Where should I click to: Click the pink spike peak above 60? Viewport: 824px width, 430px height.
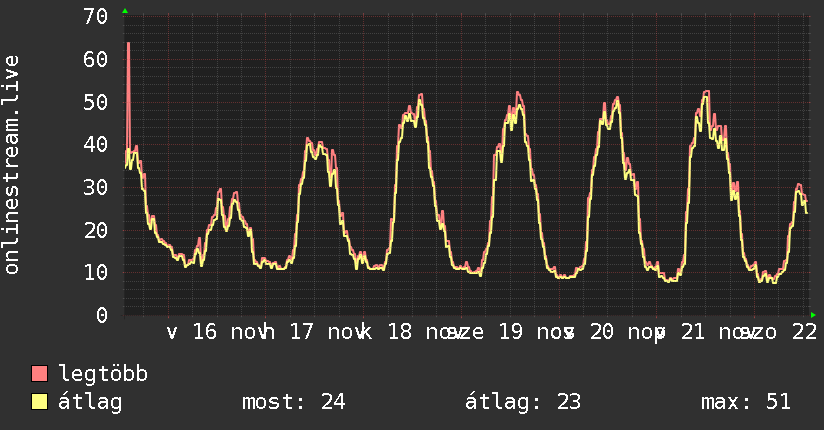[128, 44]
